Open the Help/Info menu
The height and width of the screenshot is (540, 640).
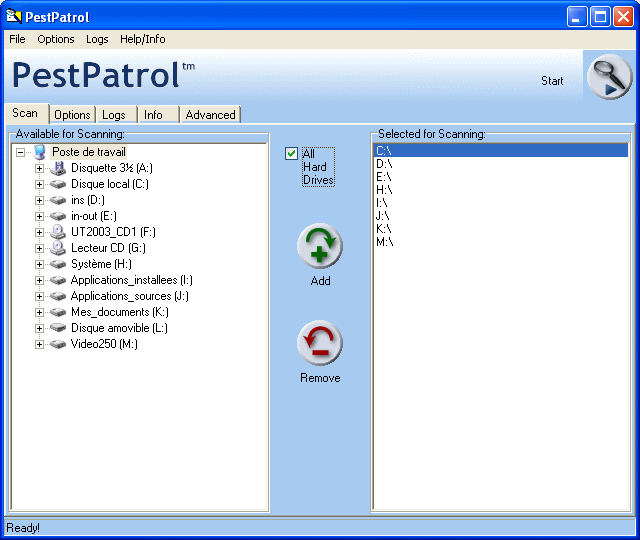pyautogui.click(x=142, y=39)
